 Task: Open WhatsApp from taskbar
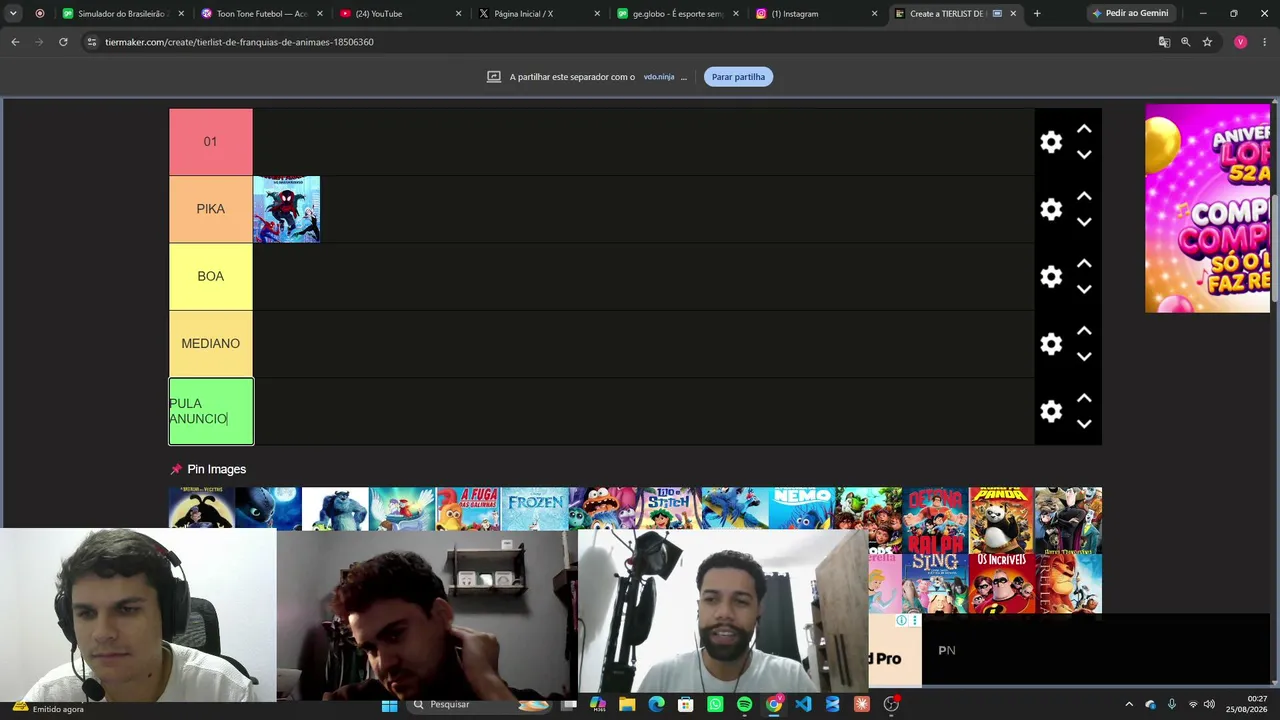(x=715, y=705)
